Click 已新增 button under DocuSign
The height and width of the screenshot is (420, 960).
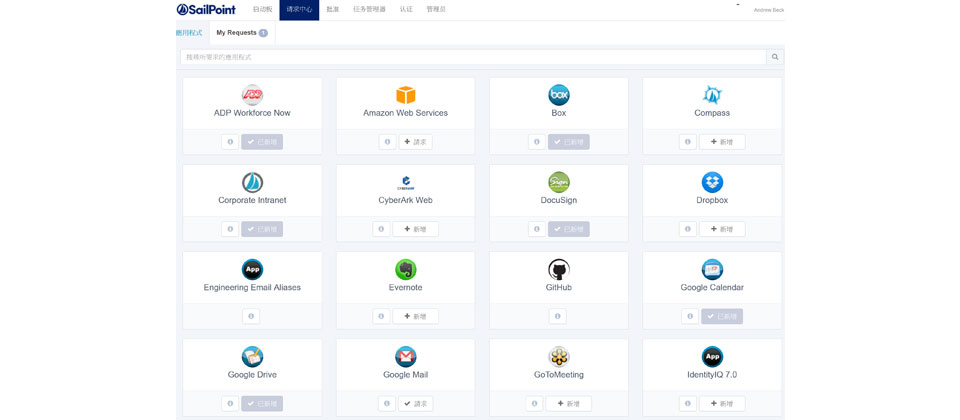(x=569, y=229)
